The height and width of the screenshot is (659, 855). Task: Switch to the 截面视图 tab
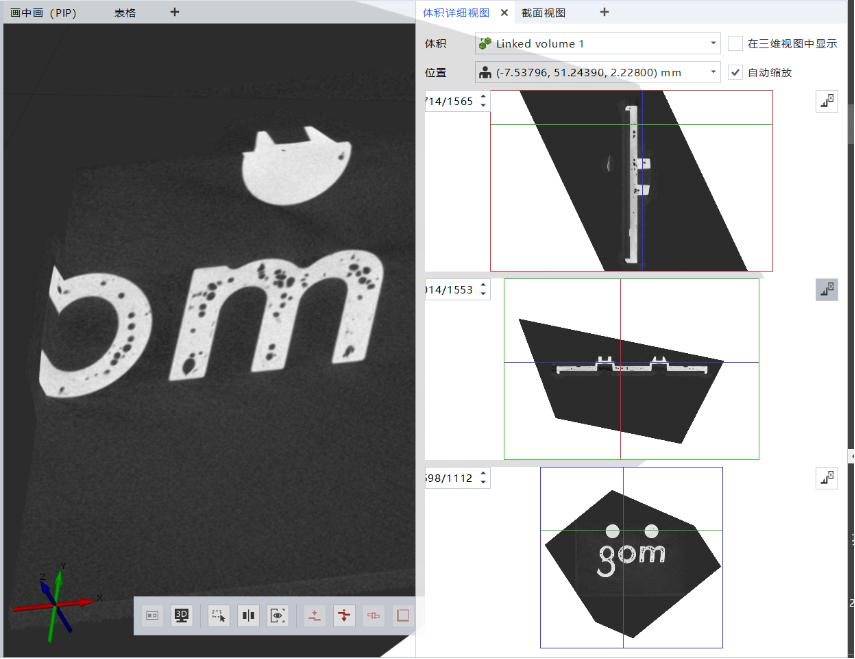pyautogui.click(x=543, y=13)
